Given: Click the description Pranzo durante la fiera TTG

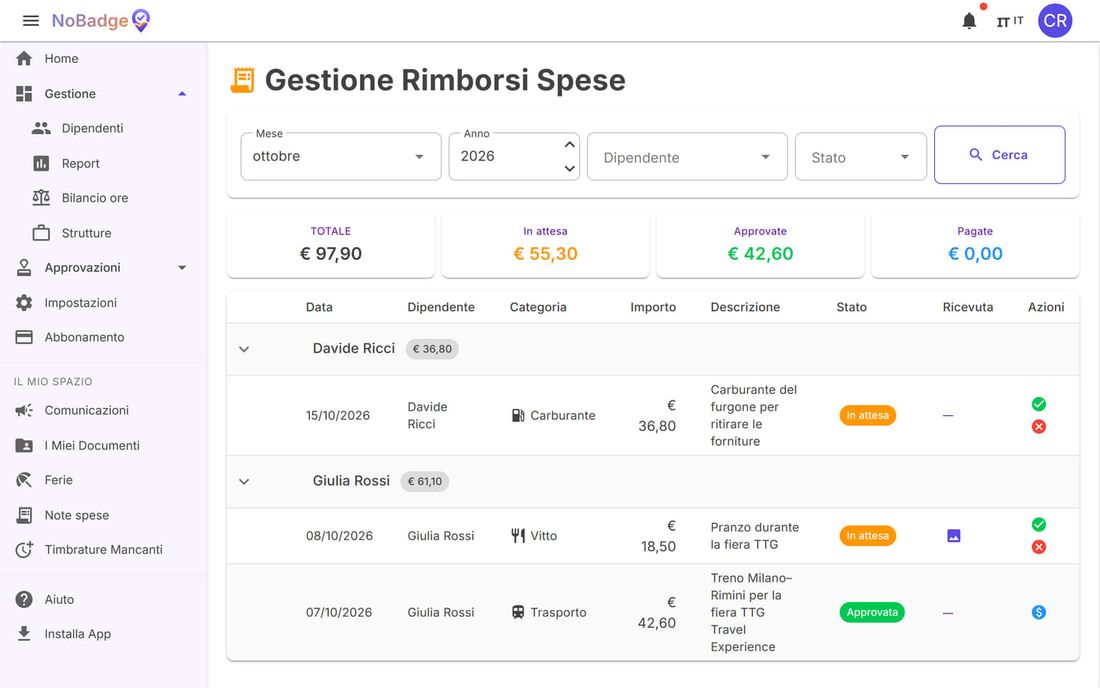Looking at the screenshot, I should 755,536.
